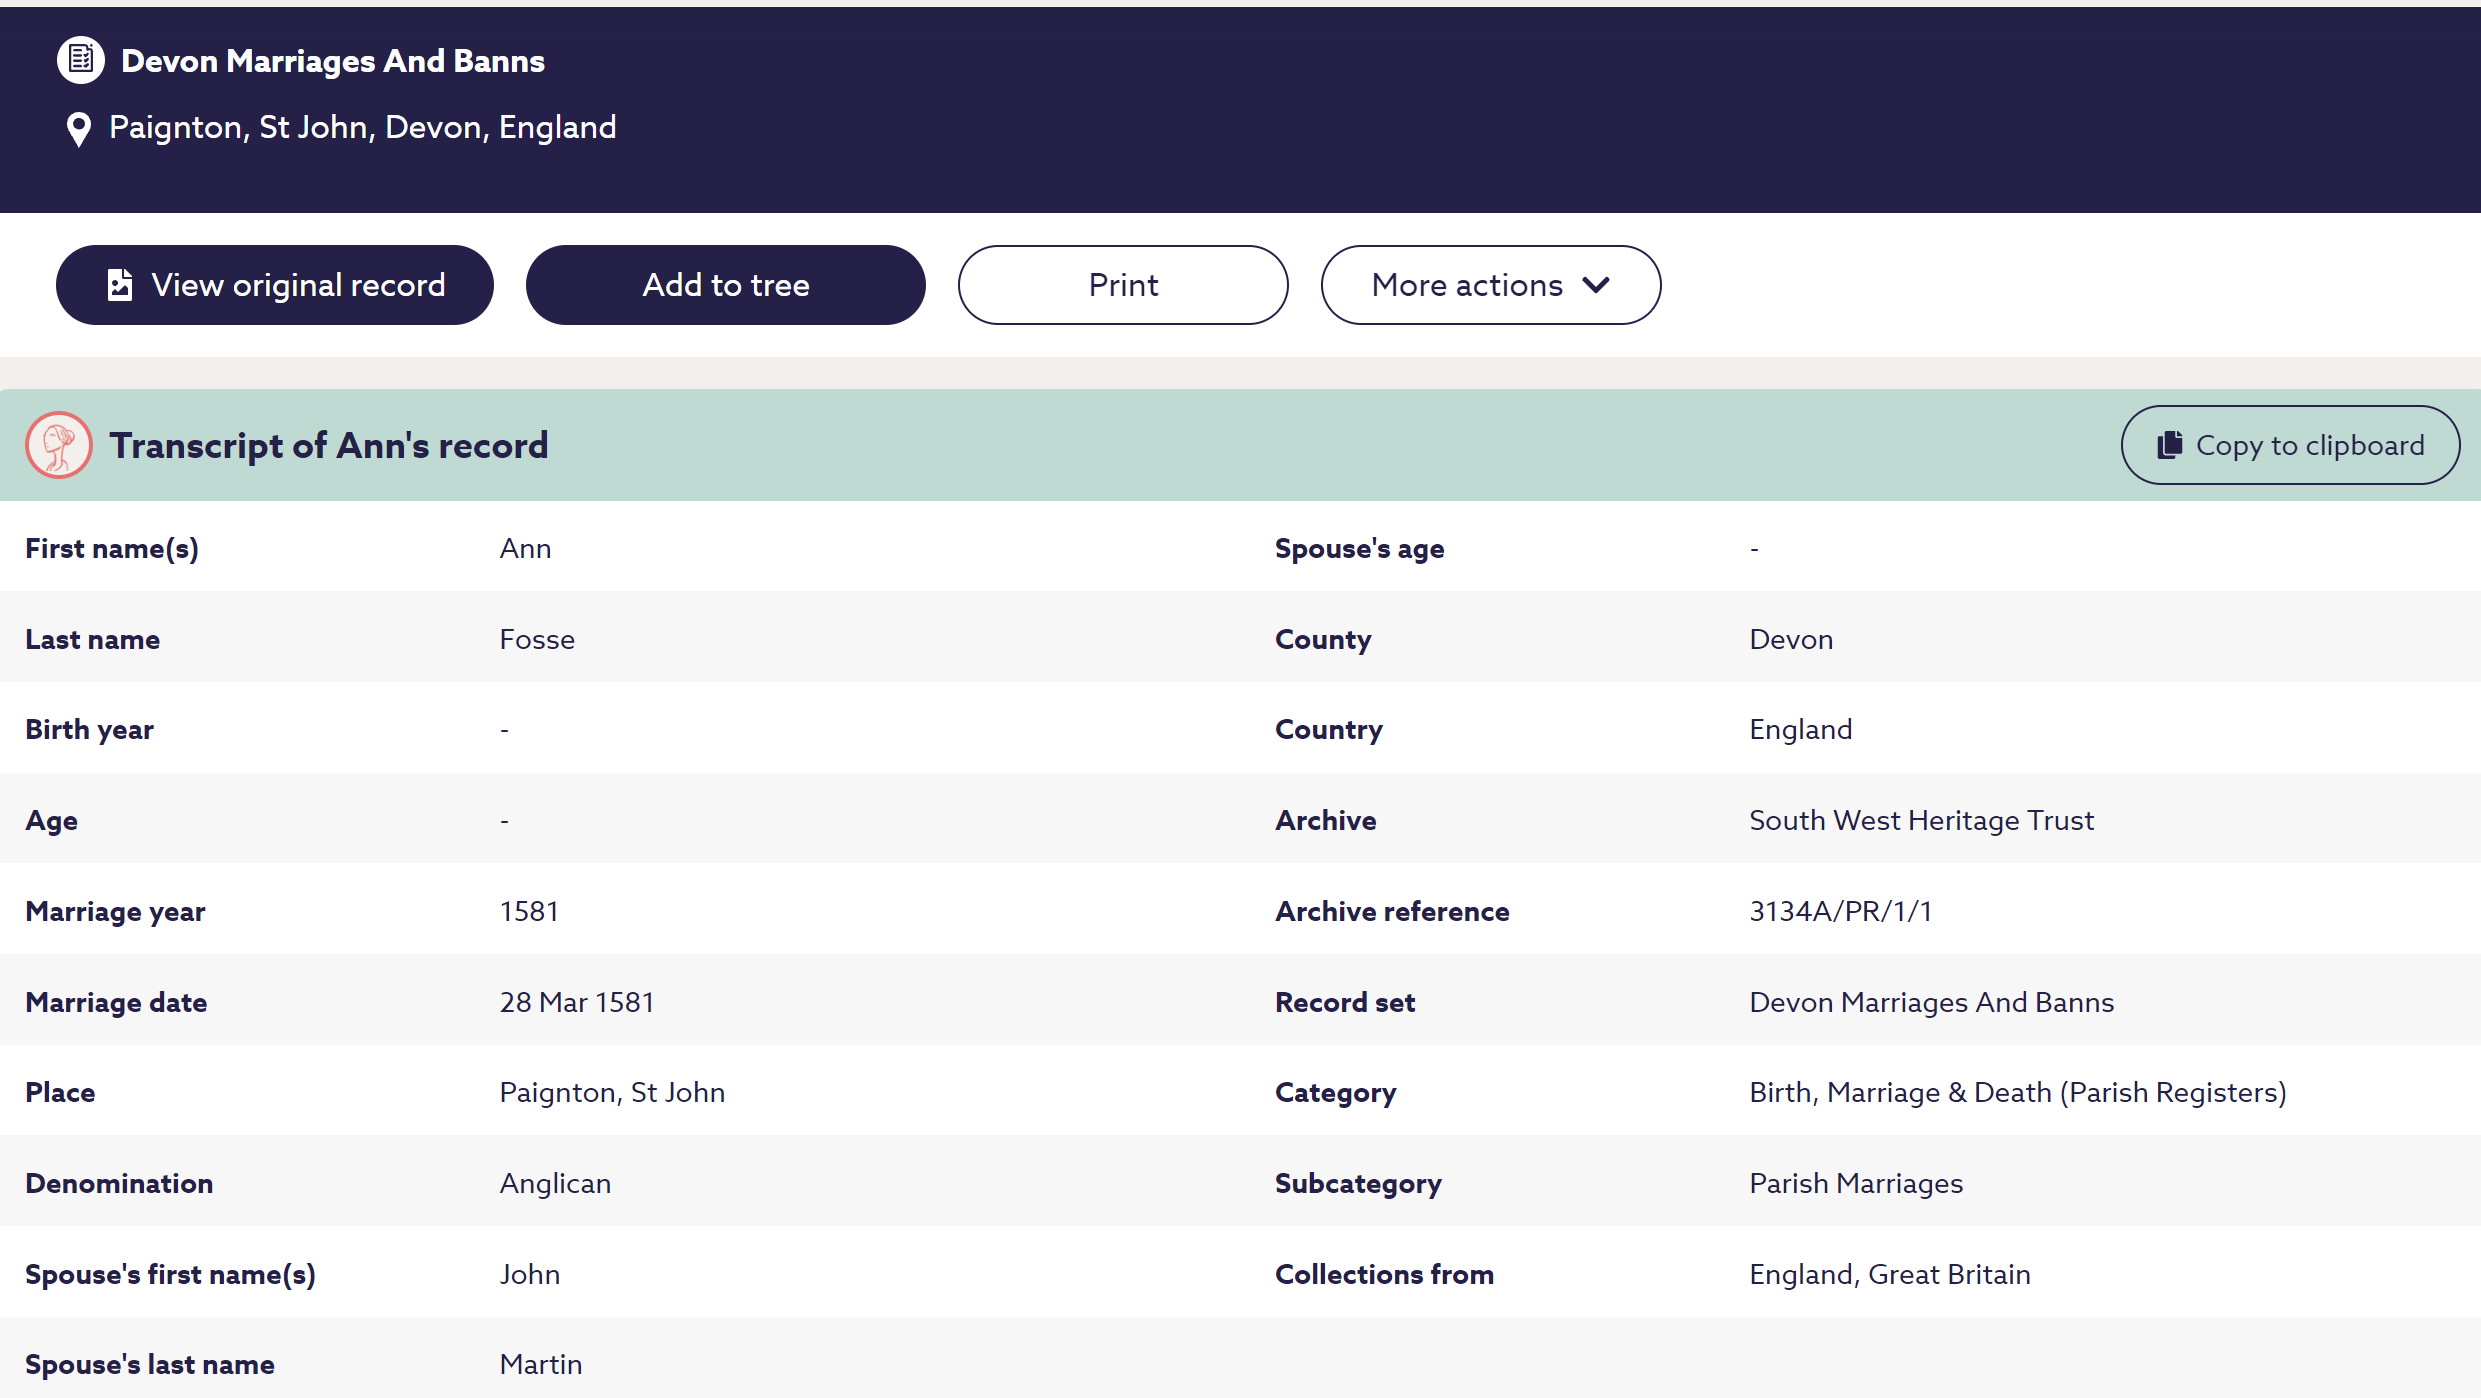Click the More actions chevron arrow

pos(1597,285)
